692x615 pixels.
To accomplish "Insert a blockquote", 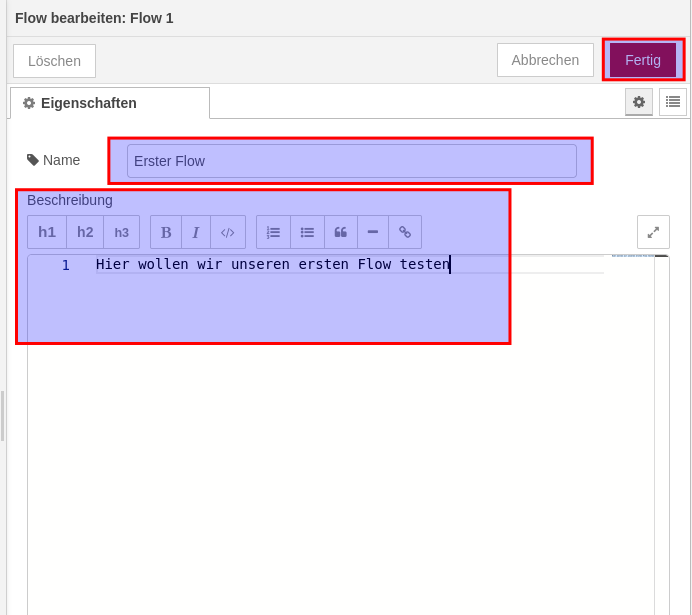I will (341, 232).
